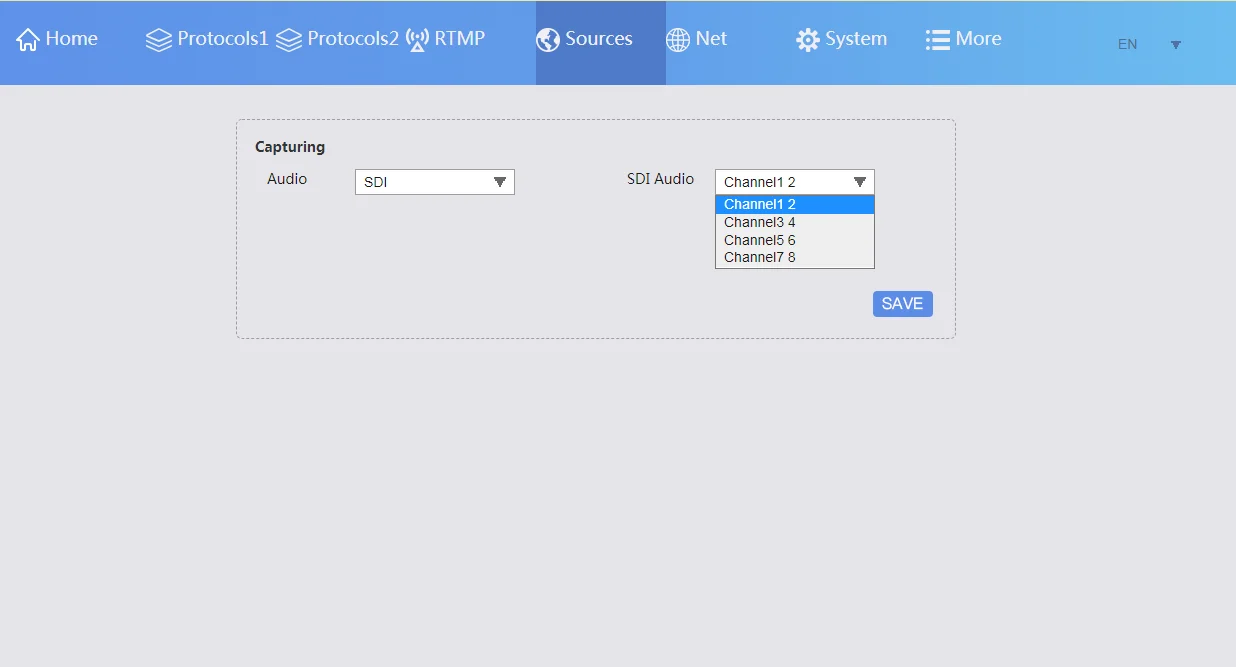Viewport: 1236px width, 667px height.
Task: Open the SDI Audio dropdown arrow
Action: coord(859,181)
